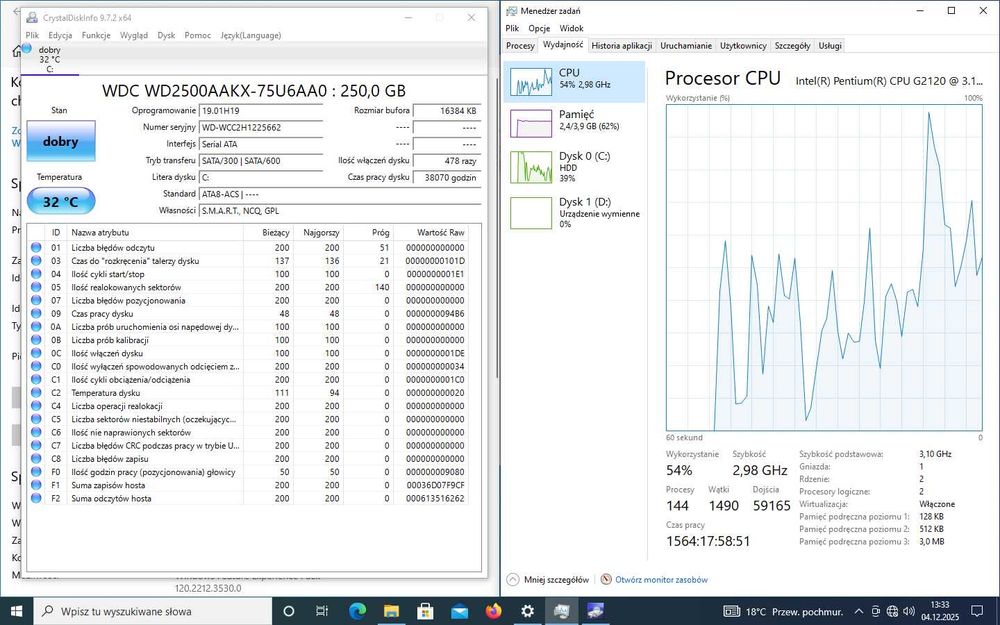Click the Bieżący column header

[x=268, y=233]
